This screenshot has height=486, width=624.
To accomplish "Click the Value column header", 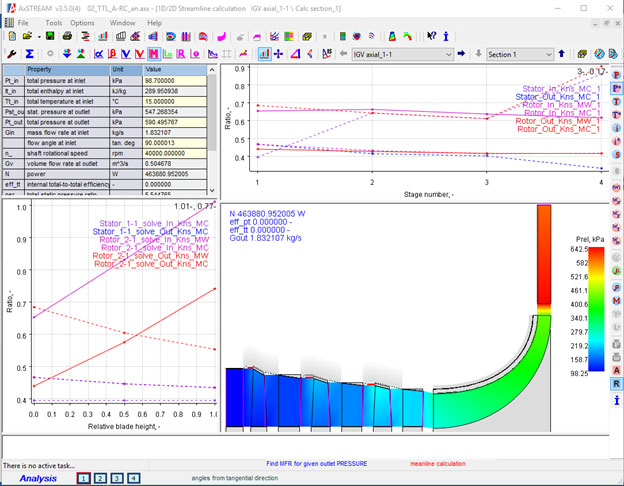I will 175,70.
